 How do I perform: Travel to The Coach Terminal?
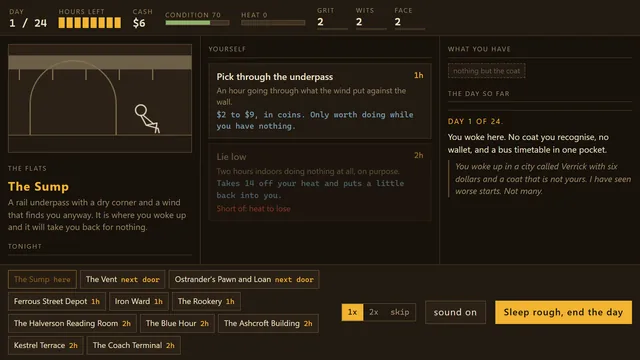click(133, 345)
